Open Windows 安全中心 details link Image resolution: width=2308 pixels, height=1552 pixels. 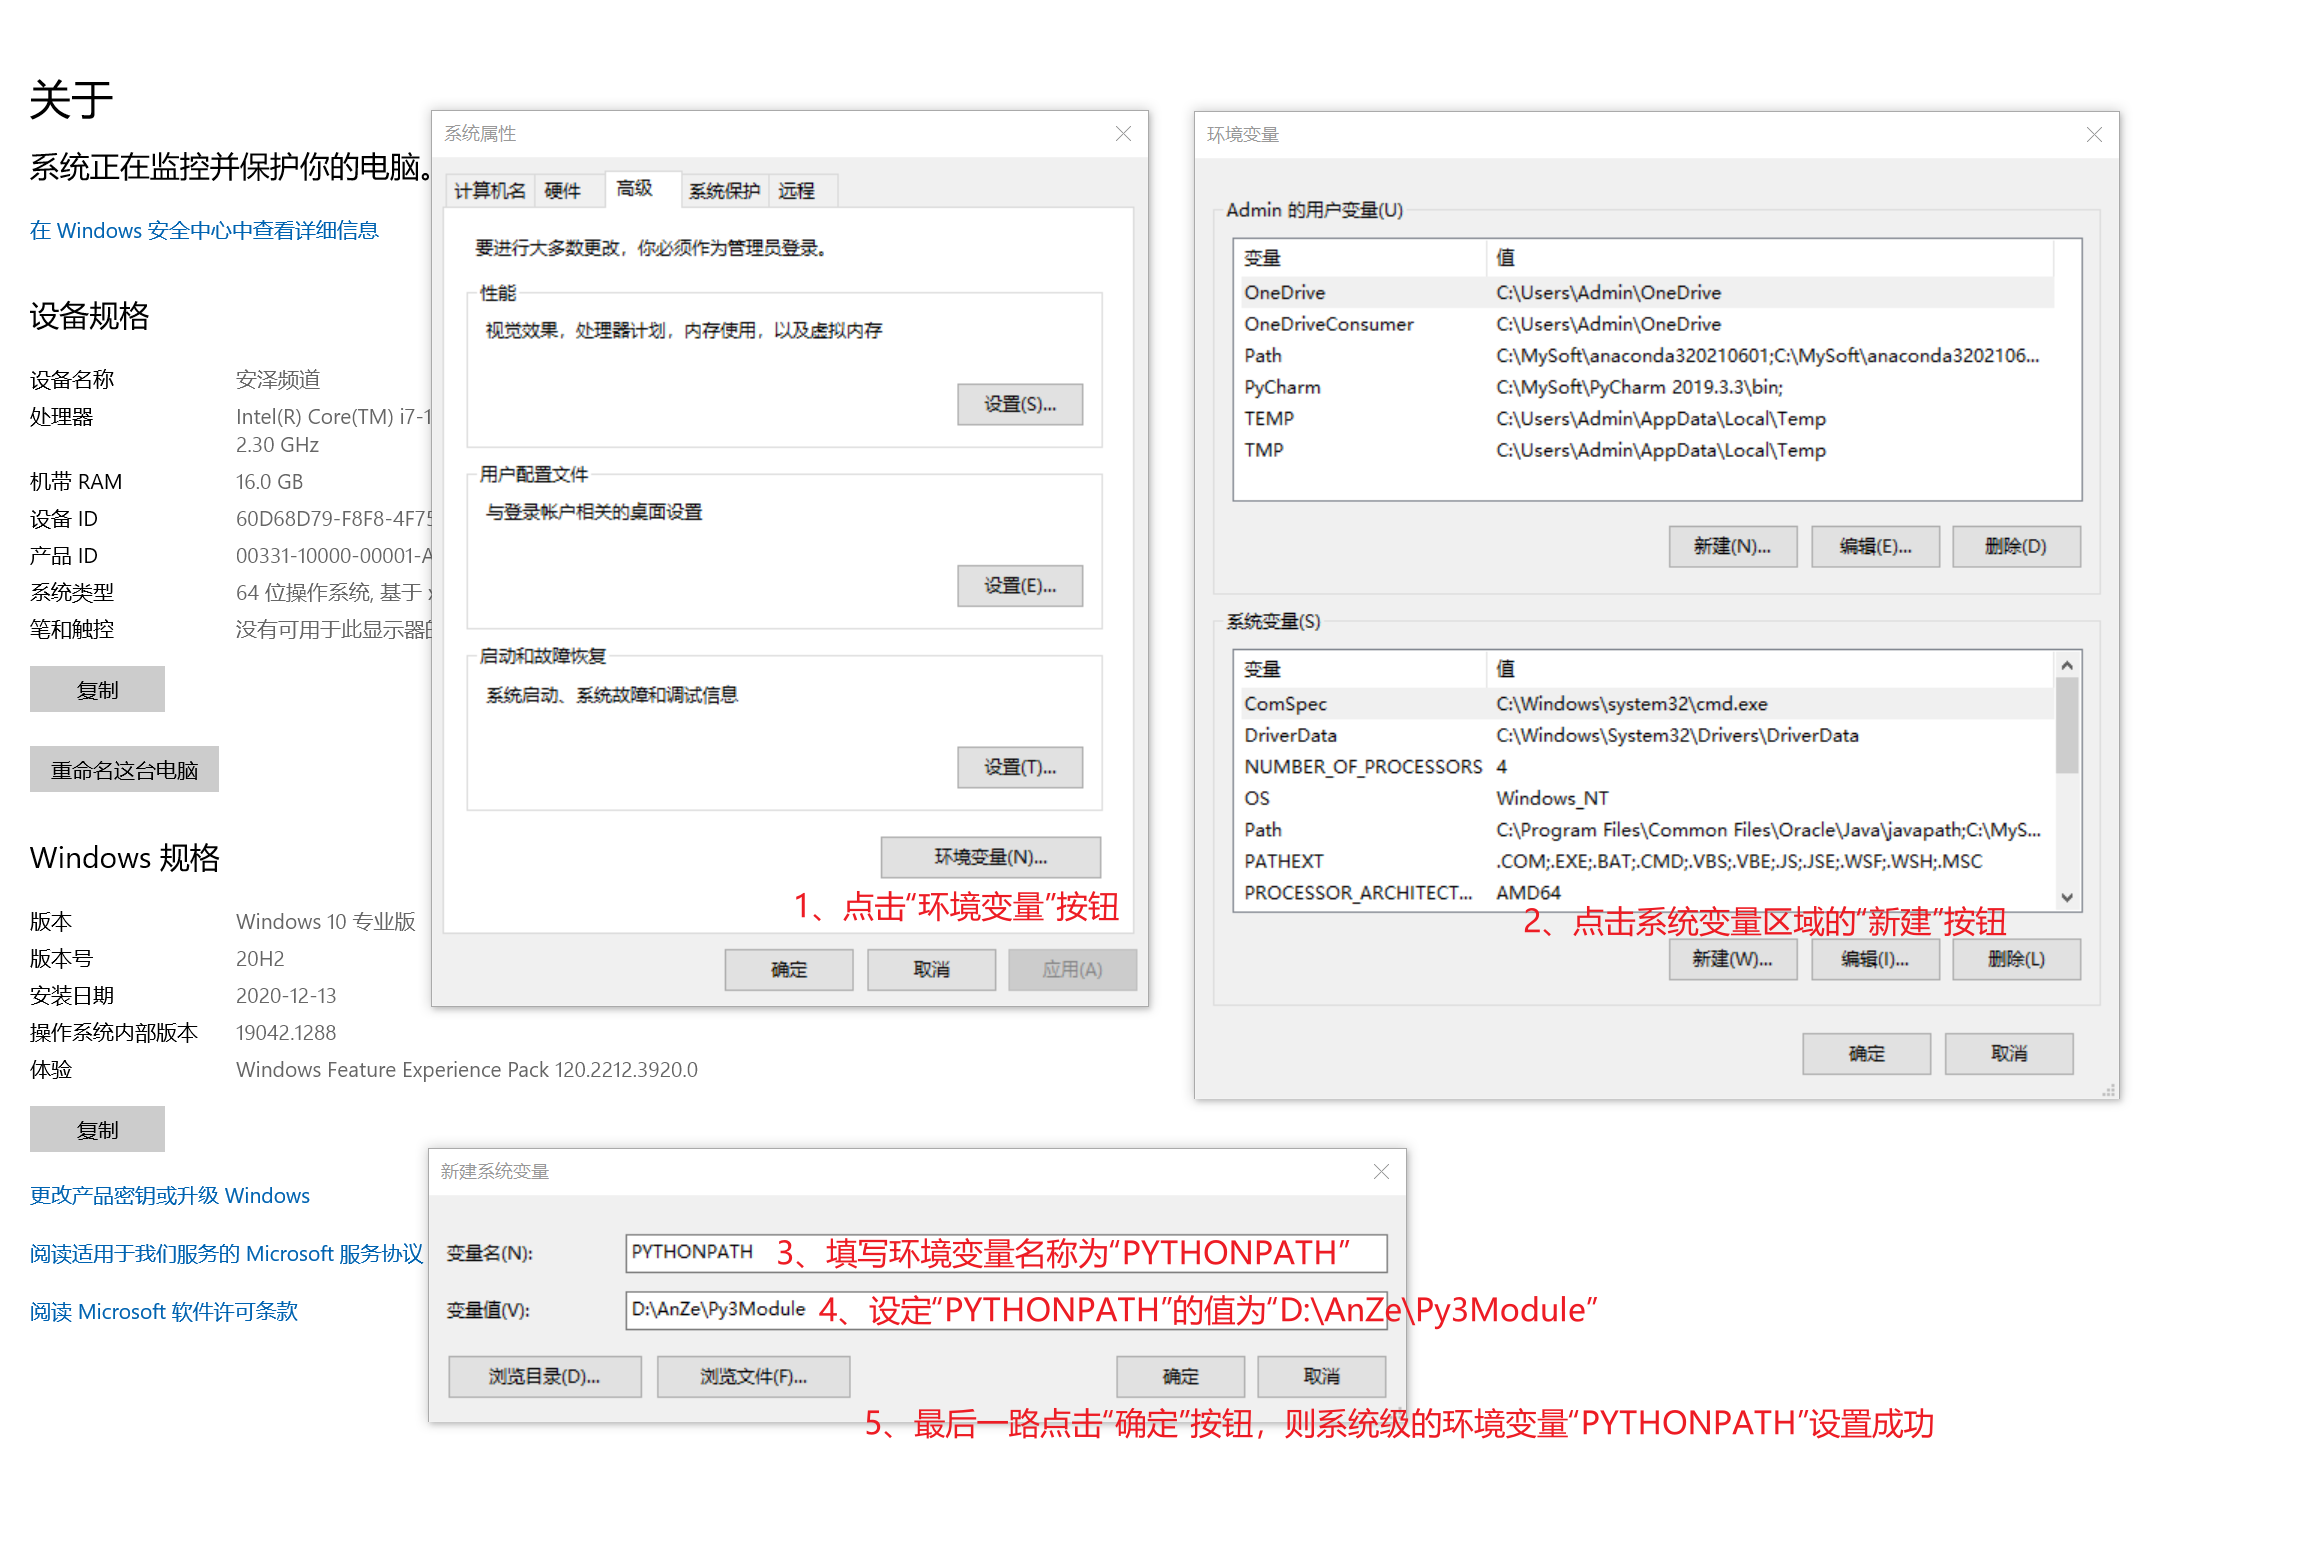point(204,231)
